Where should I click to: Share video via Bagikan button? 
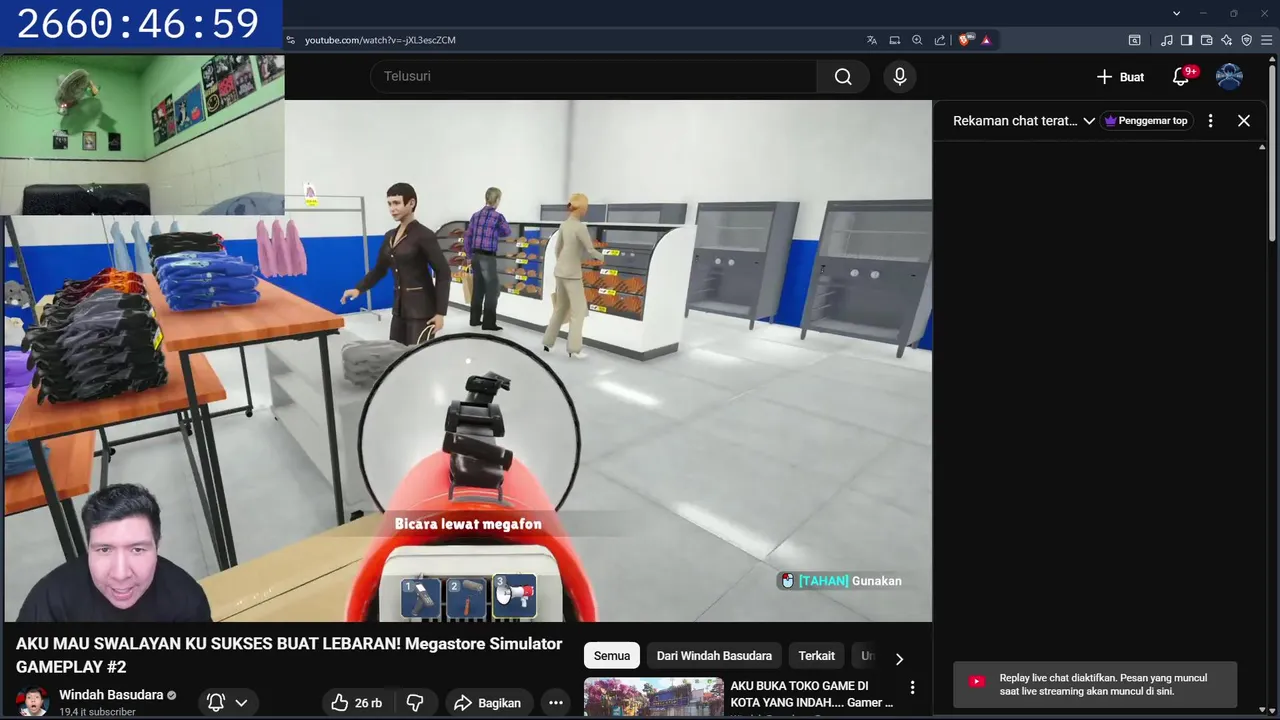488,703
